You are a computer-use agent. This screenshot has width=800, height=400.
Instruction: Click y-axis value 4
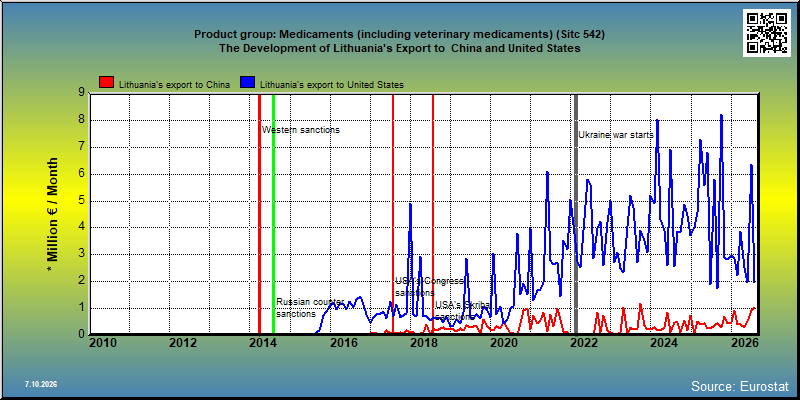81,228
